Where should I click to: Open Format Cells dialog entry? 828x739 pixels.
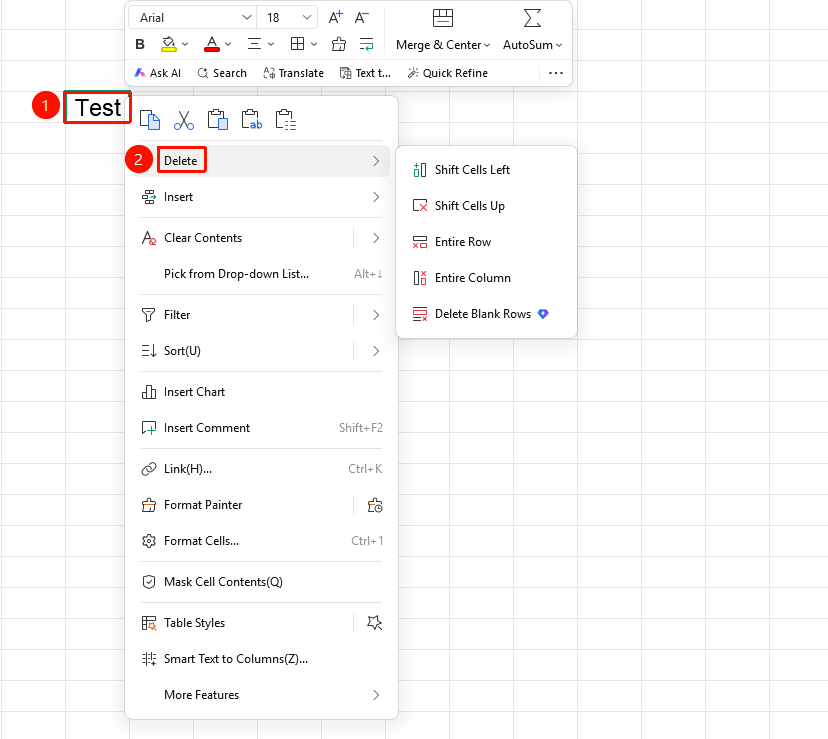[x=261, y=541]
